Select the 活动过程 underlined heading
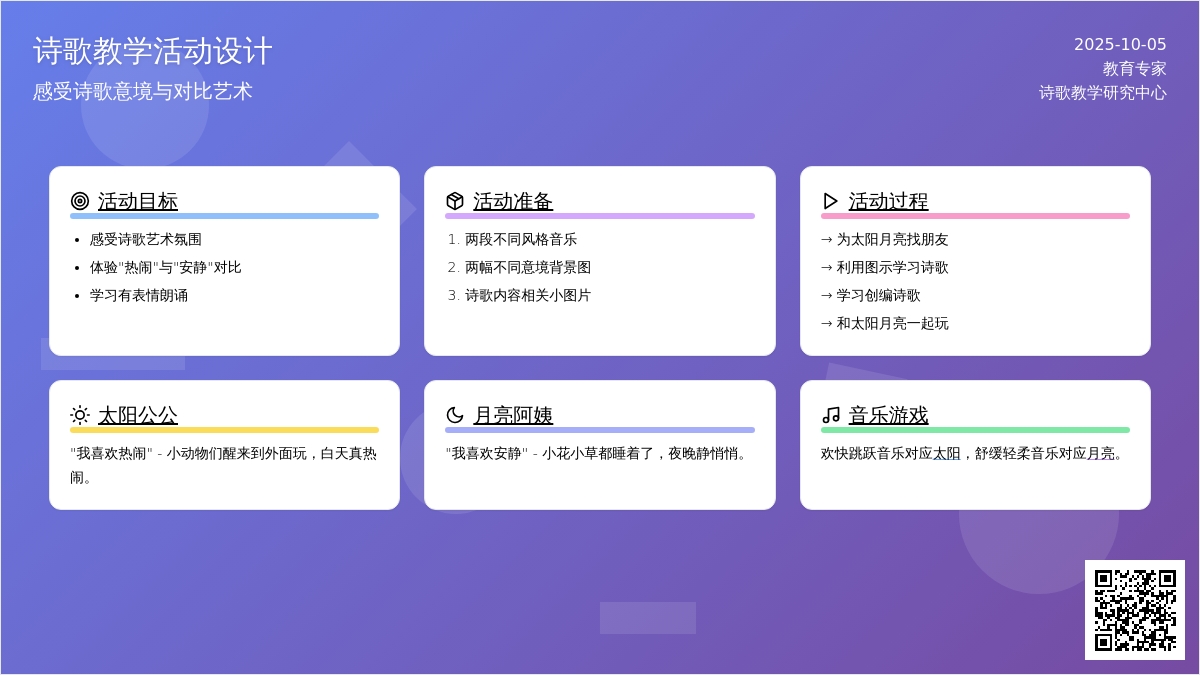1200x675 pixels. (888, 201)
